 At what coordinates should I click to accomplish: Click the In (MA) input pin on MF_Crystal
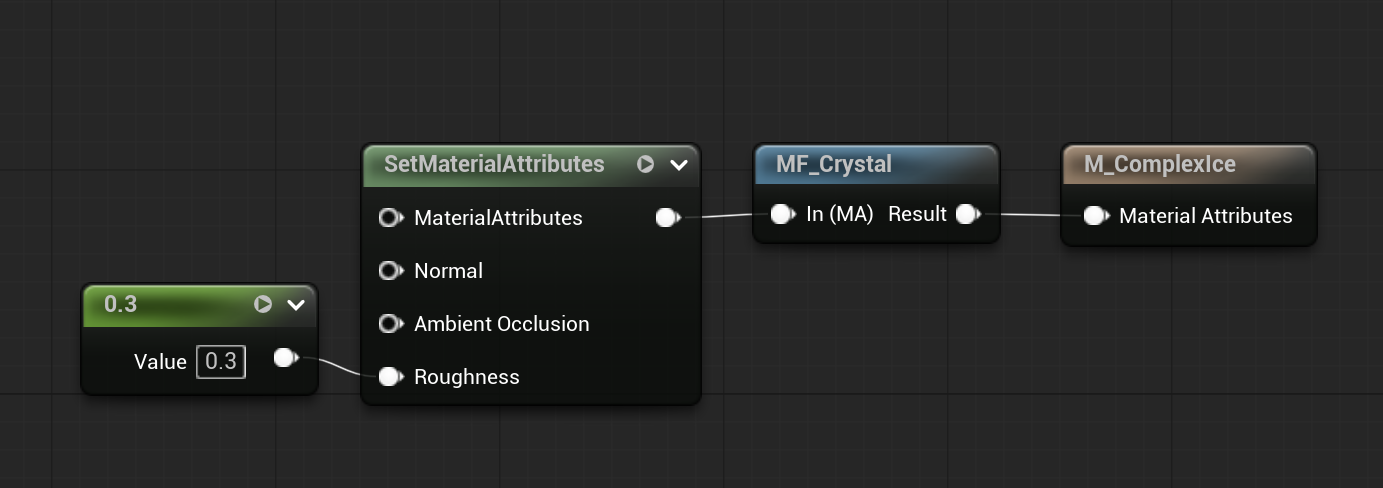782,214
